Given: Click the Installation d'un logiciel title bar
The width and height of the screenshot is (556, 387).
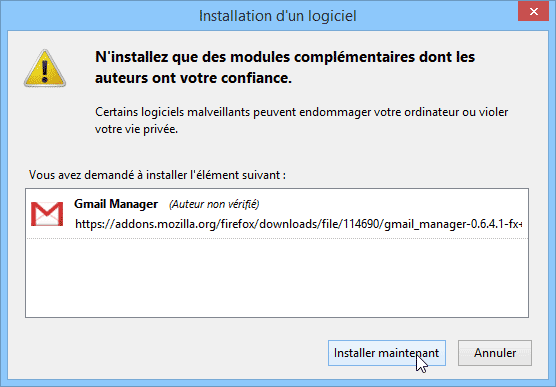Looking at the screenshot, I should (278, 16).
